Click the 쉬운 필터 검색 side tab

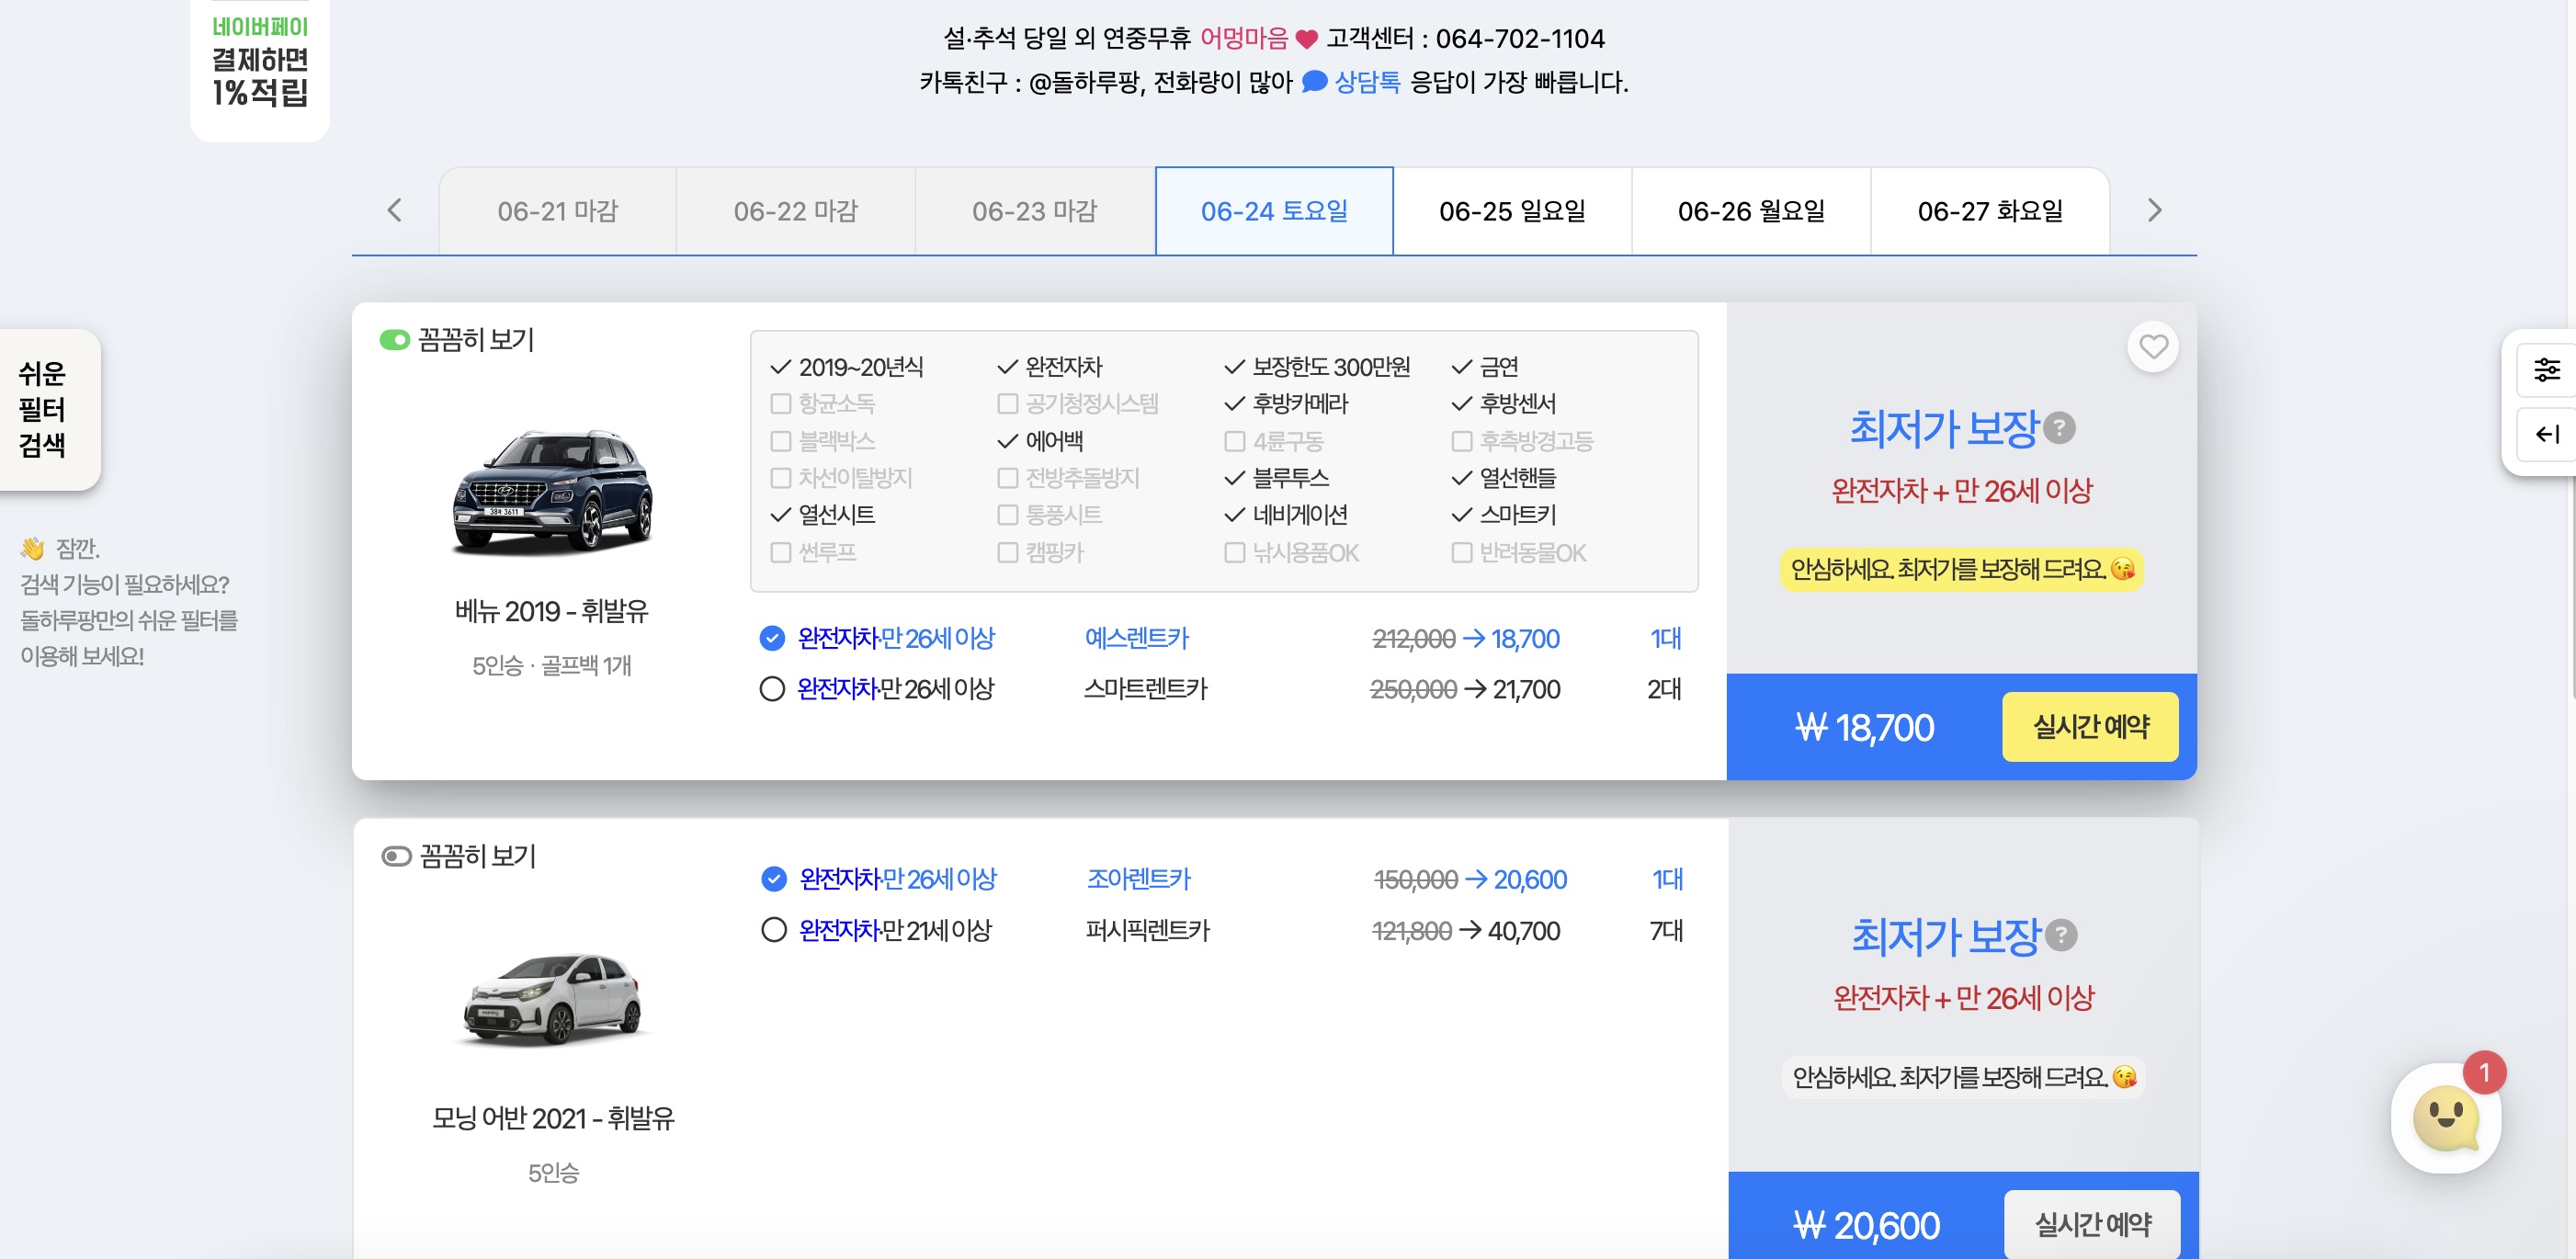(x=44, y=409)
